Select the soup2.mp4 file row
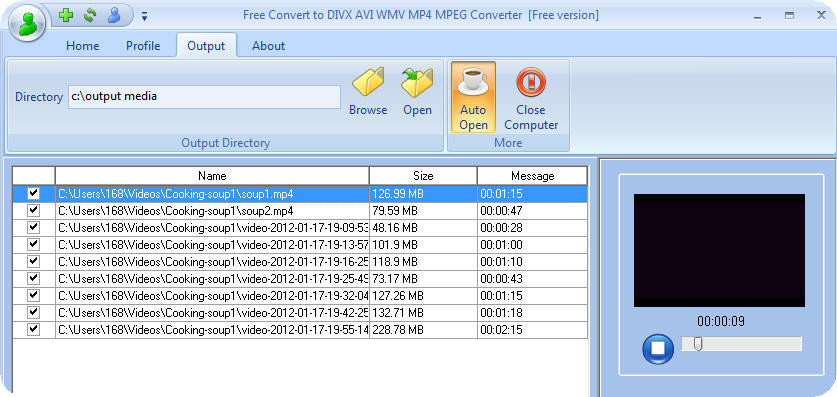 [300, 211]
